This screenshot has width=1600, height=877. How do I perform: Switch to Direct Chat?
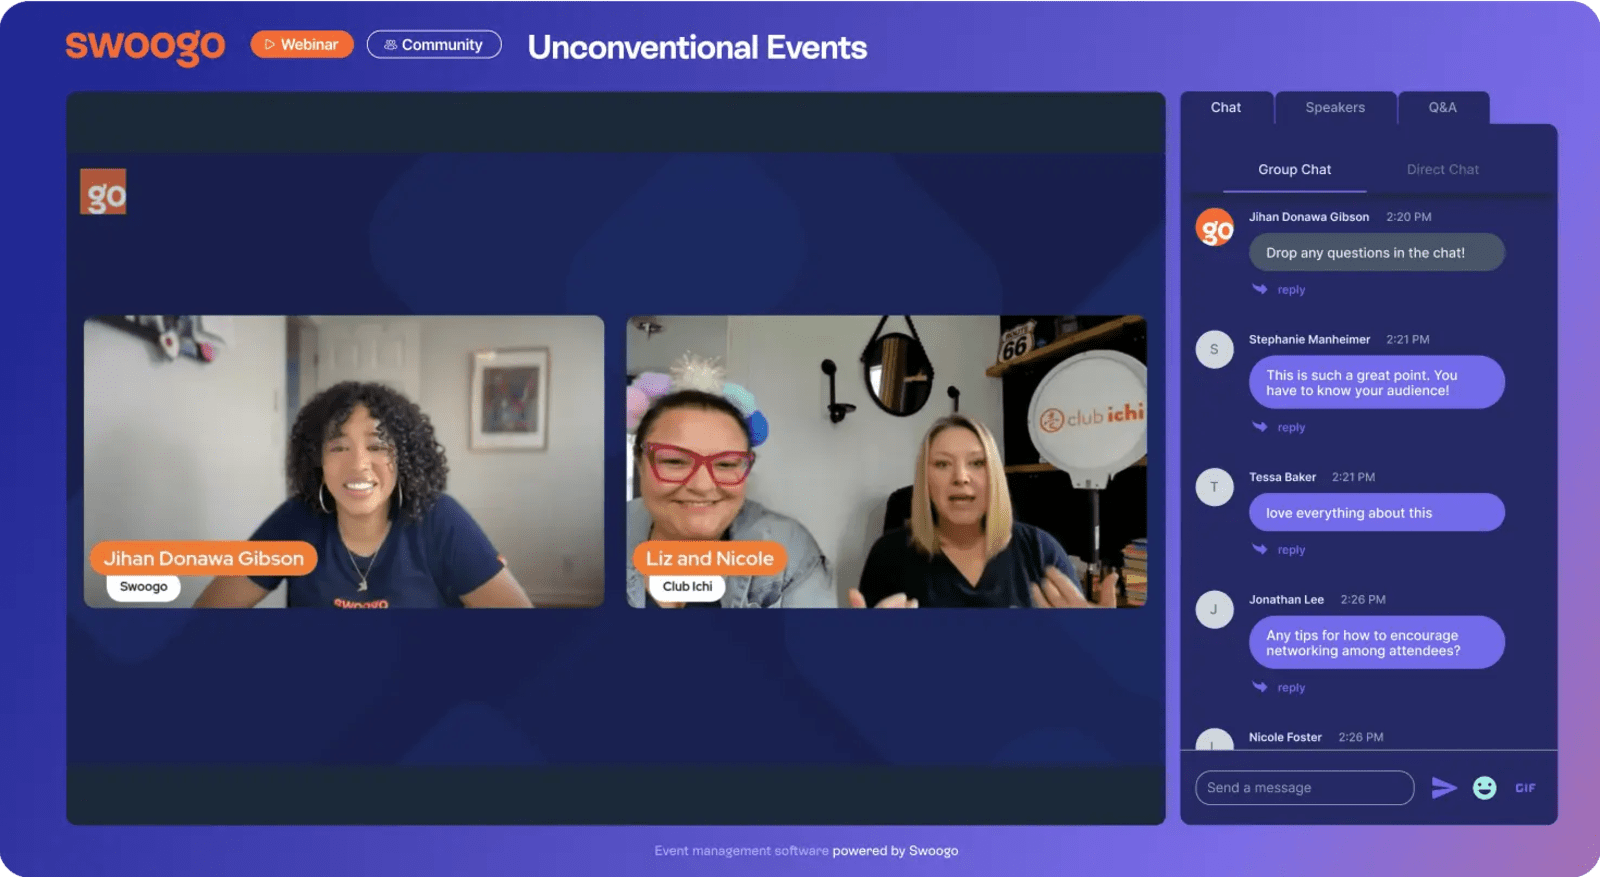click(1442, 170)
